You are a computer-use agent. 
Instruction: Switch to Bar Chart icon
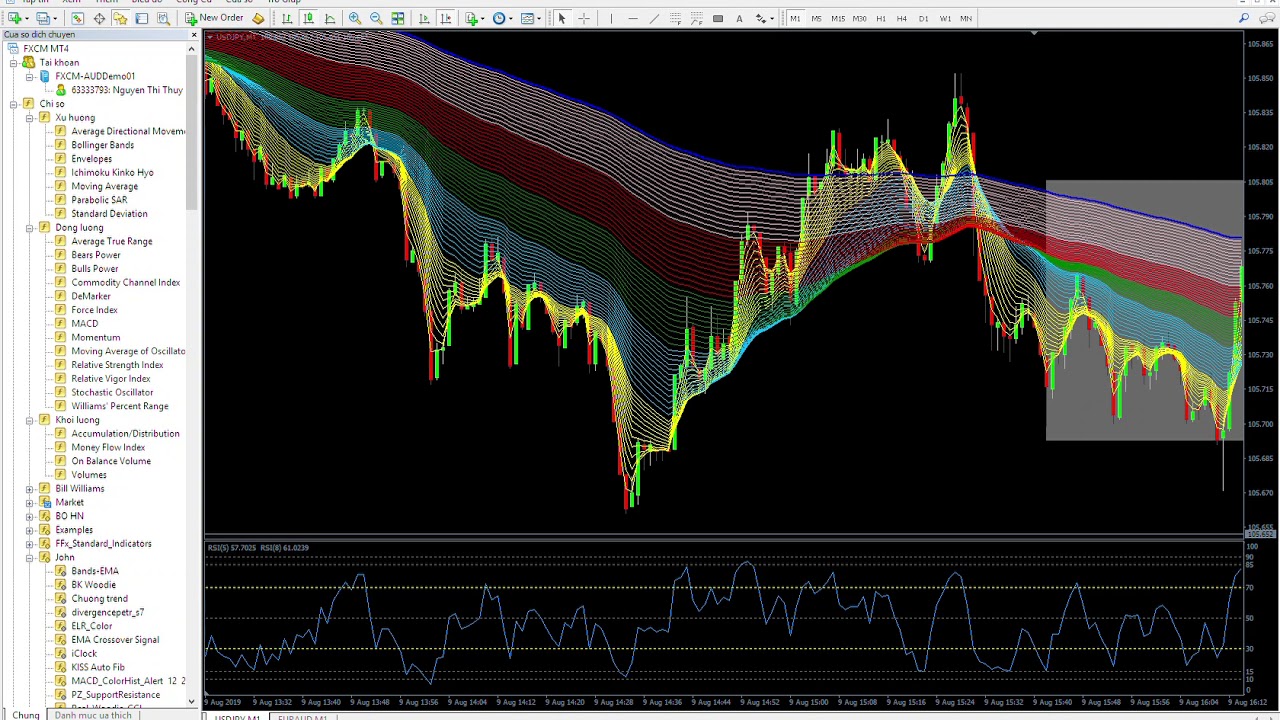point(287,18)
